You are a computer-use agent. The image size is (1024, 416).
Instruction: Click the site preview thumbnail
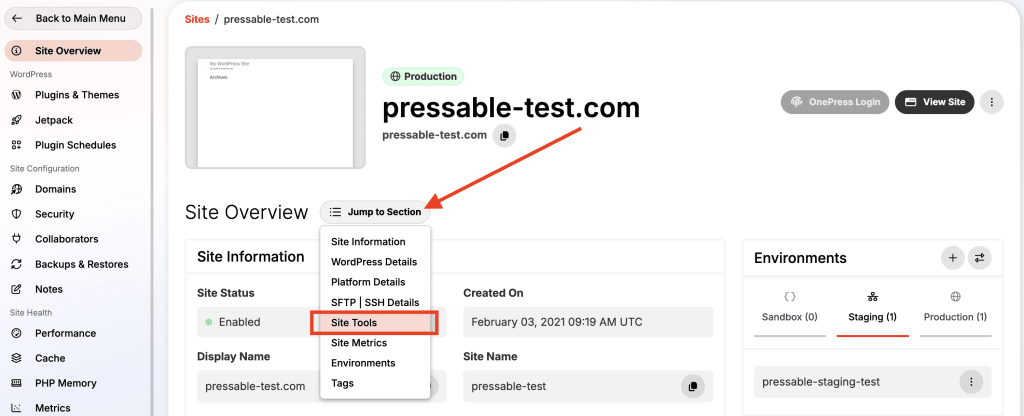coord(275,107)
